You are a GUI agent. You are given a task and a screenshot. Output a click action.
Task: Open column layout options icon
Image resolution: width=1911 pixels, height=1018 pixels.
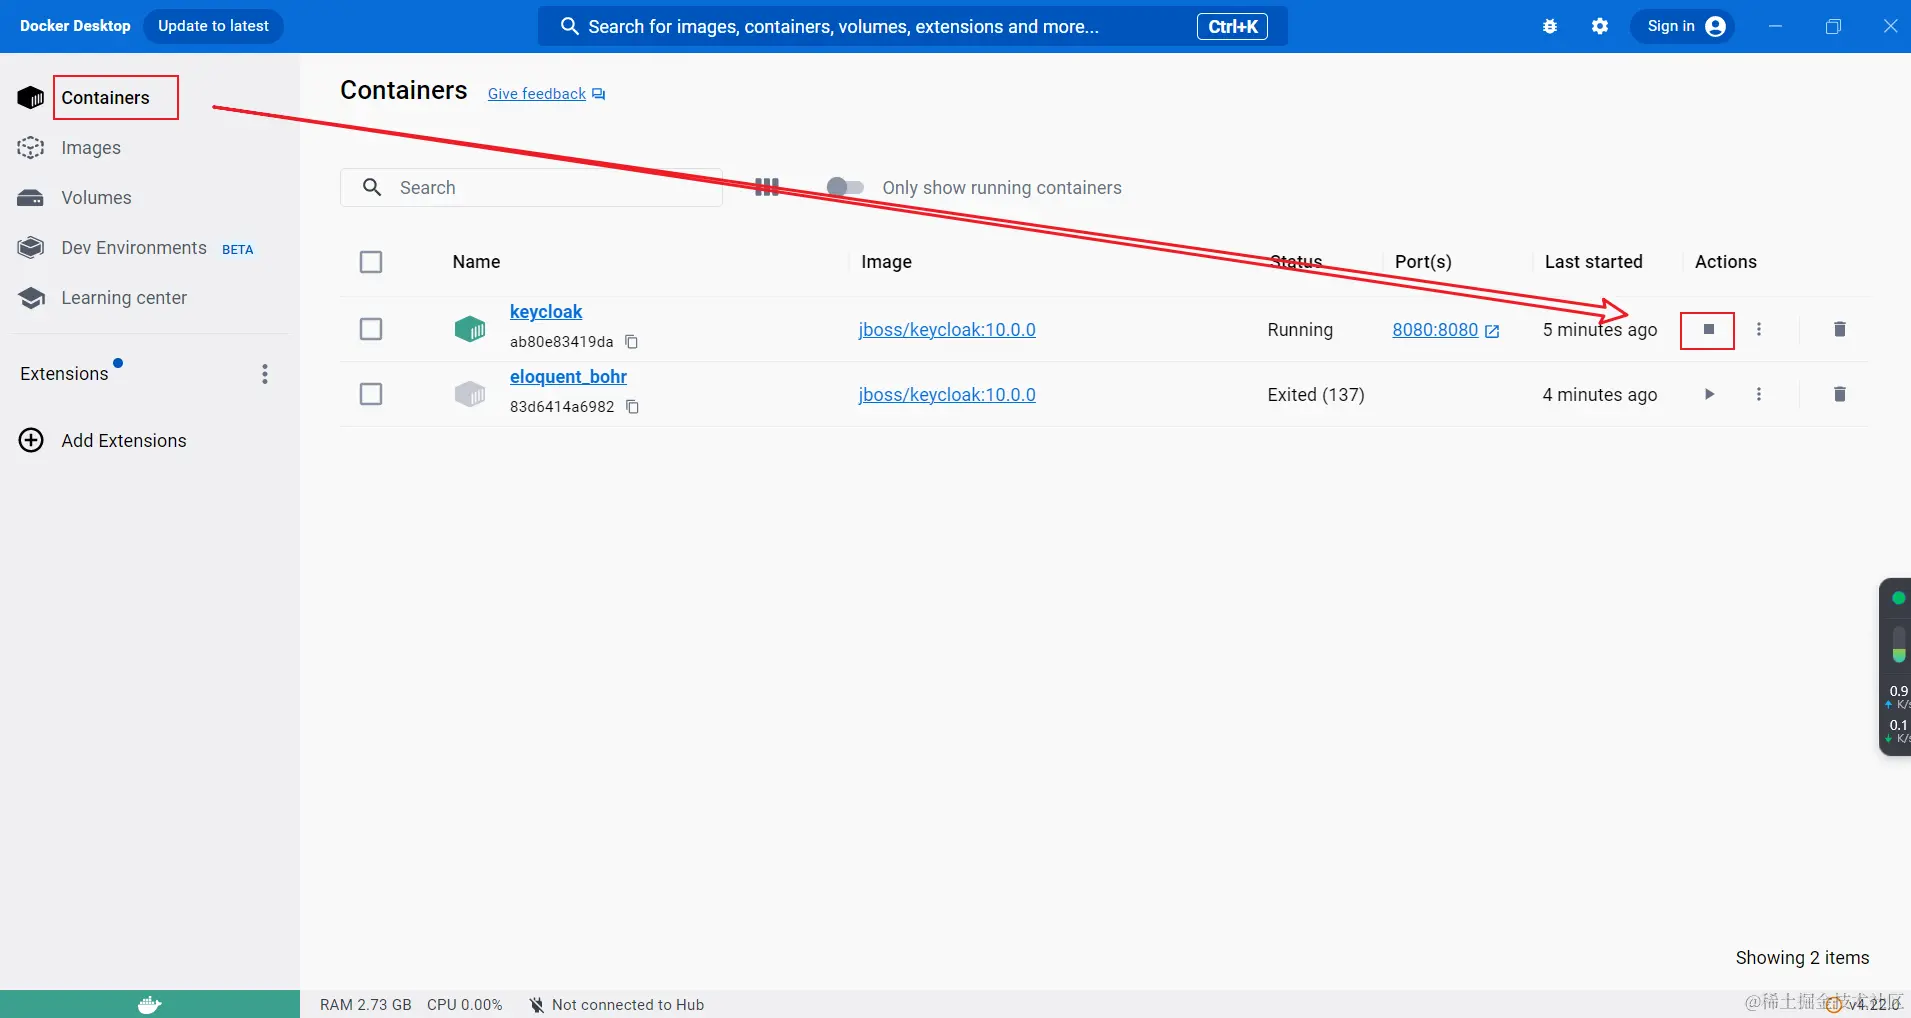coord(767,187)
